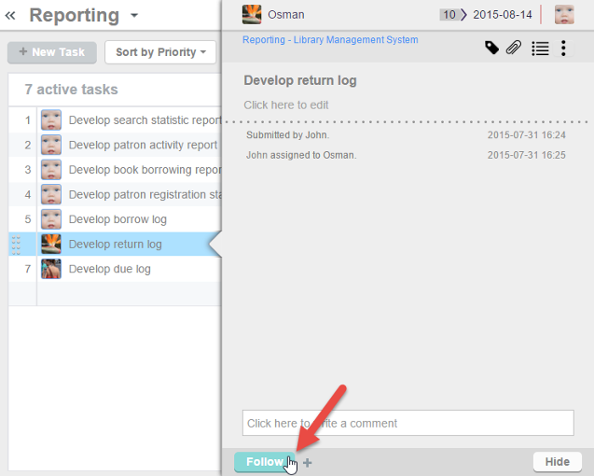Change the due date 2015-08-14
The height and width of the screenshot is (476, 594).
tap(502, 15)
